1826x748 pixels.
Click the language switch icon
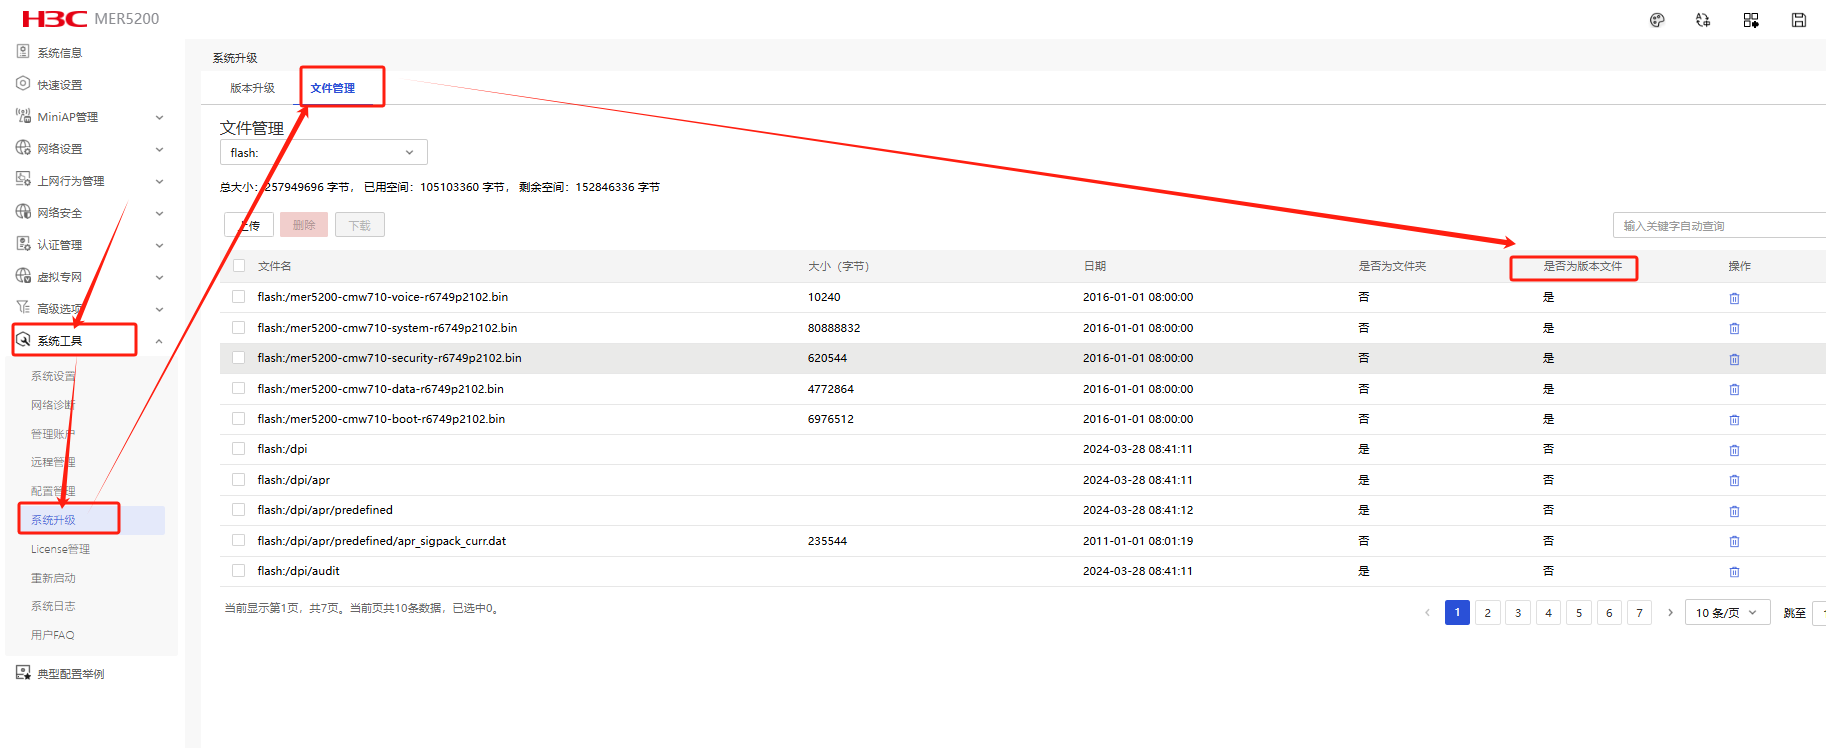(x=1703, y=20)
